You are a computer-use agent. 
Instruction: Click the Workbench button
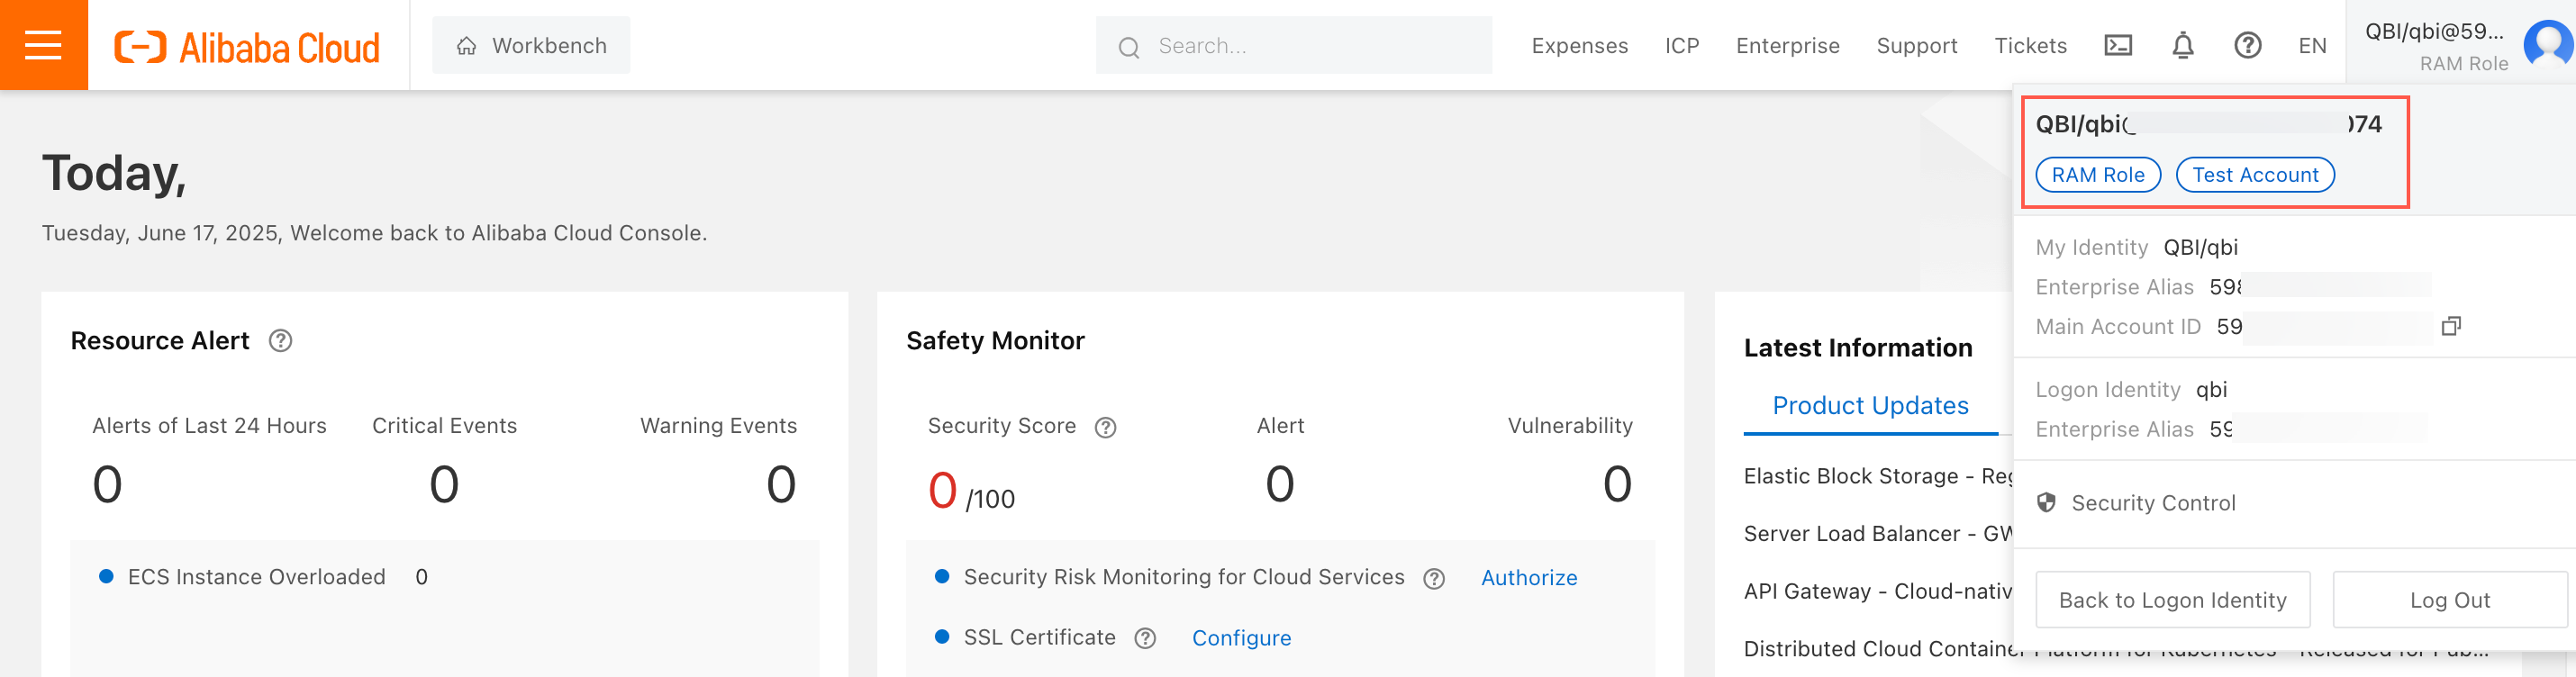(531, 46)
